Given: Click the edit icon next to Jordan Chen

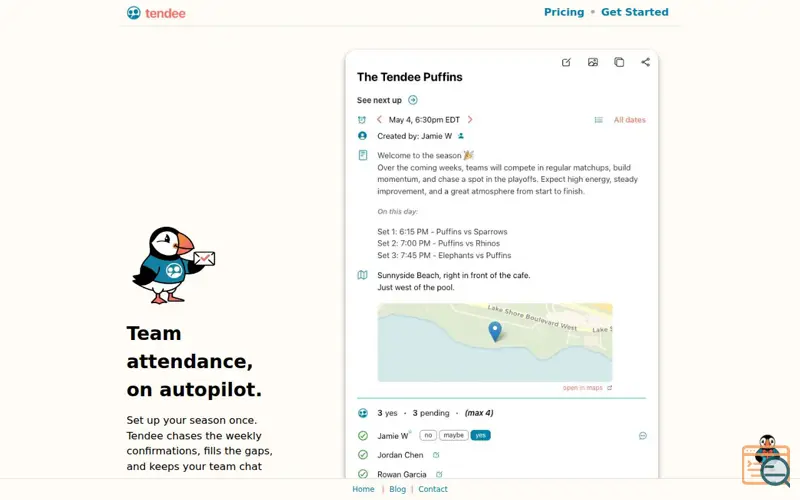Looking at the screenshot, I should point(436,455).
